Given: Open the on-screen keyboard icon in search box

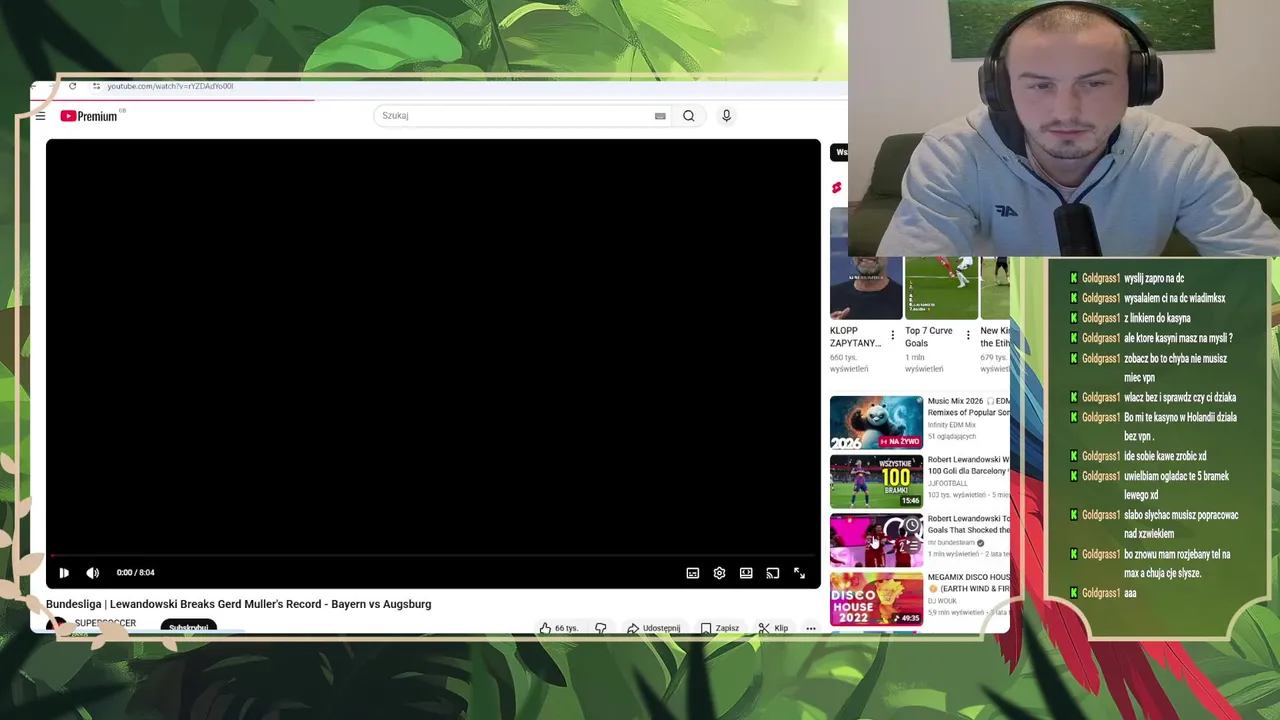Looking at the screenshot, I should click(x=660, y=116).
